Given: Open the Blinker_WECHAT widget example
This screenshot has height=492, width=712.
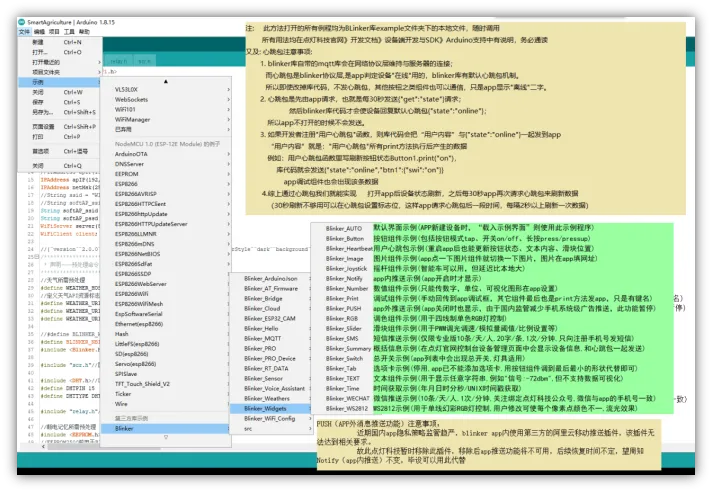Looking at the screenshot, I should (x=347, y=398).
